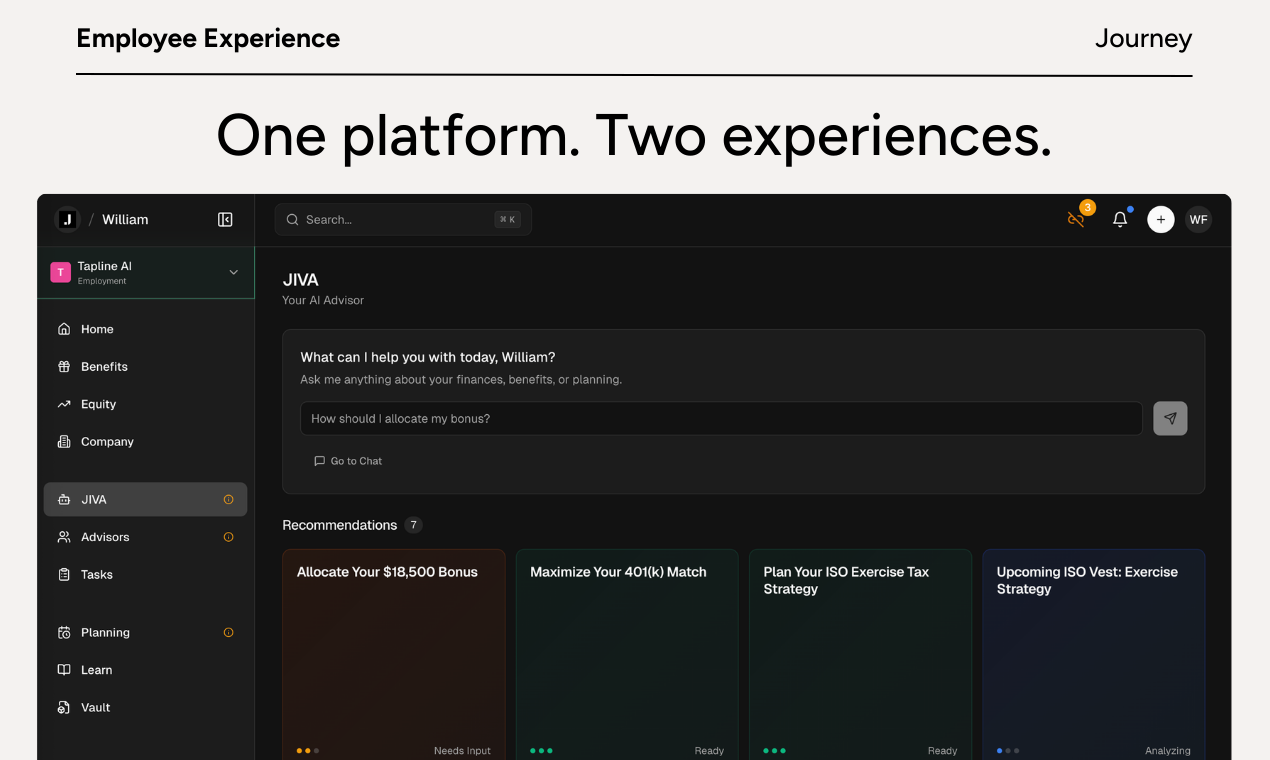Screen dimensions: 1270x760
Task: Click the Equity trending chart icon
Action: click(x=62, y=404)
